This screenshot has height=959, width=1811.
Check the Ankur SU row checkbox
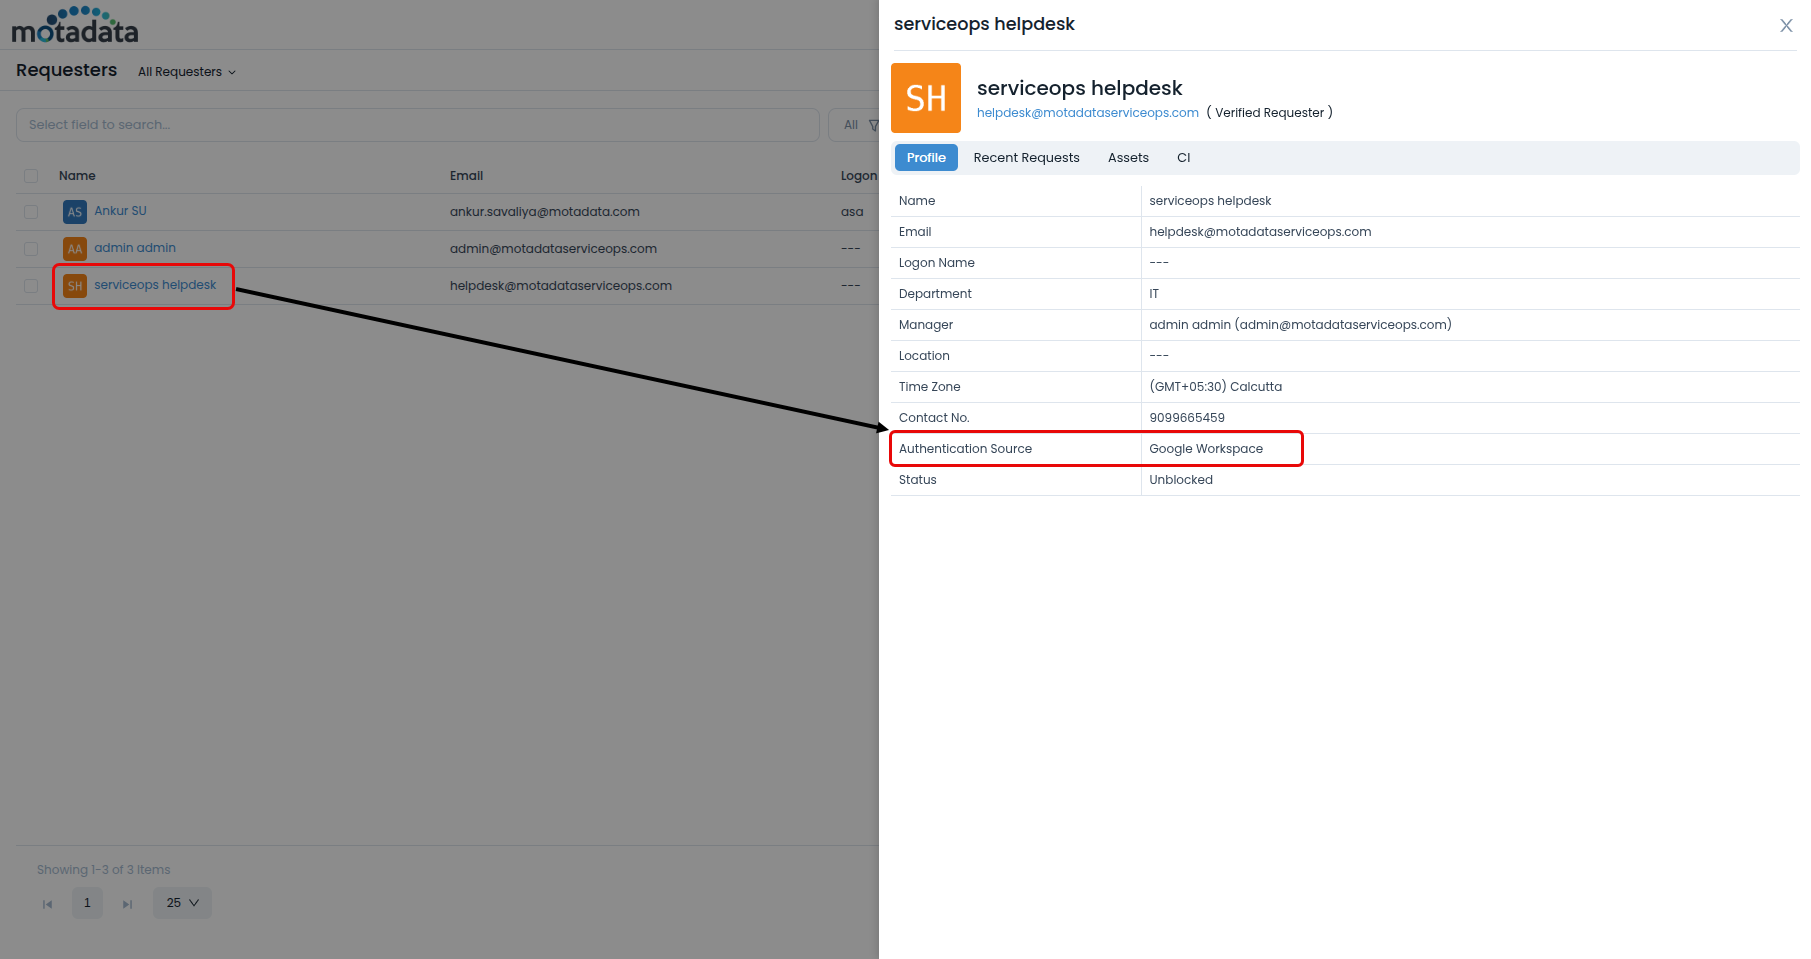tap(31, 212)
